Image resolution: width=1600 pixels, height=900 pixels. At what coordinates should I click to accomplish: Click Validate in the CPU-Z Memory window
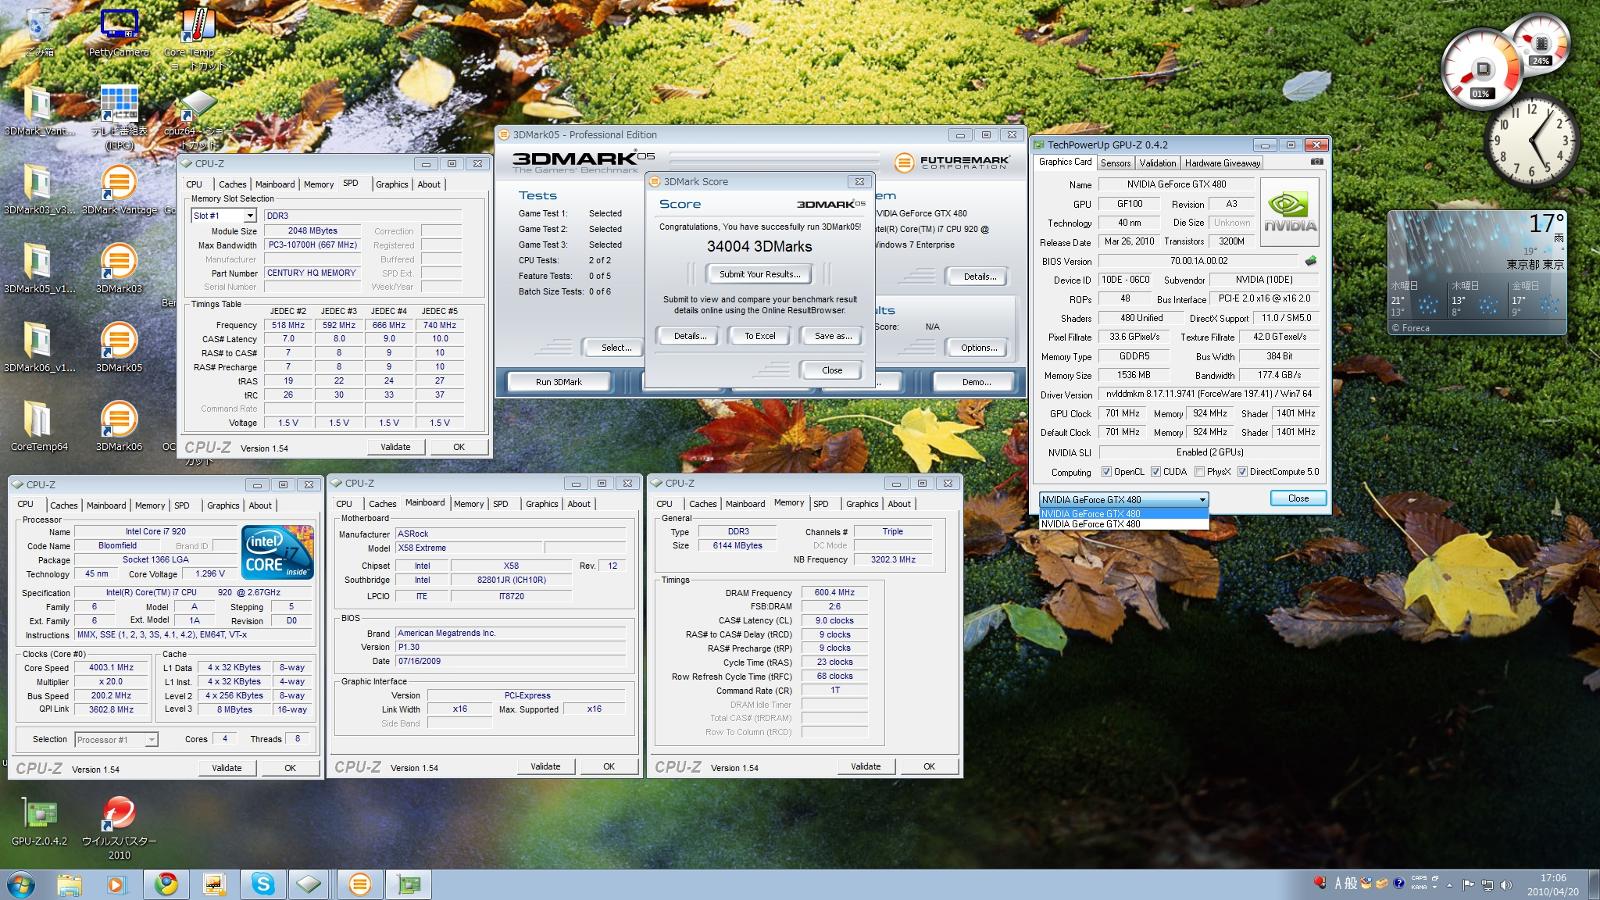pos(865,766)
